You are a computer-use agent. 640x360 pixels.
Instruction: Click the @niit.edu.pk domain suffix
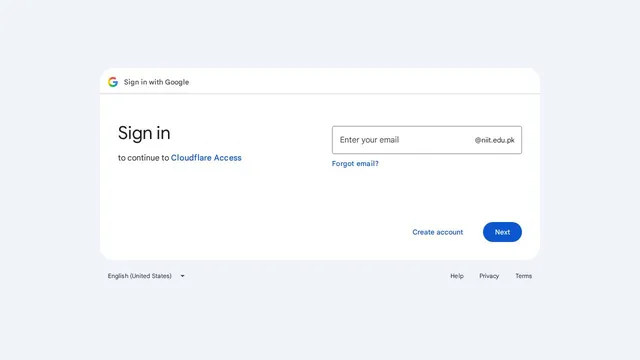click(494, 140)
